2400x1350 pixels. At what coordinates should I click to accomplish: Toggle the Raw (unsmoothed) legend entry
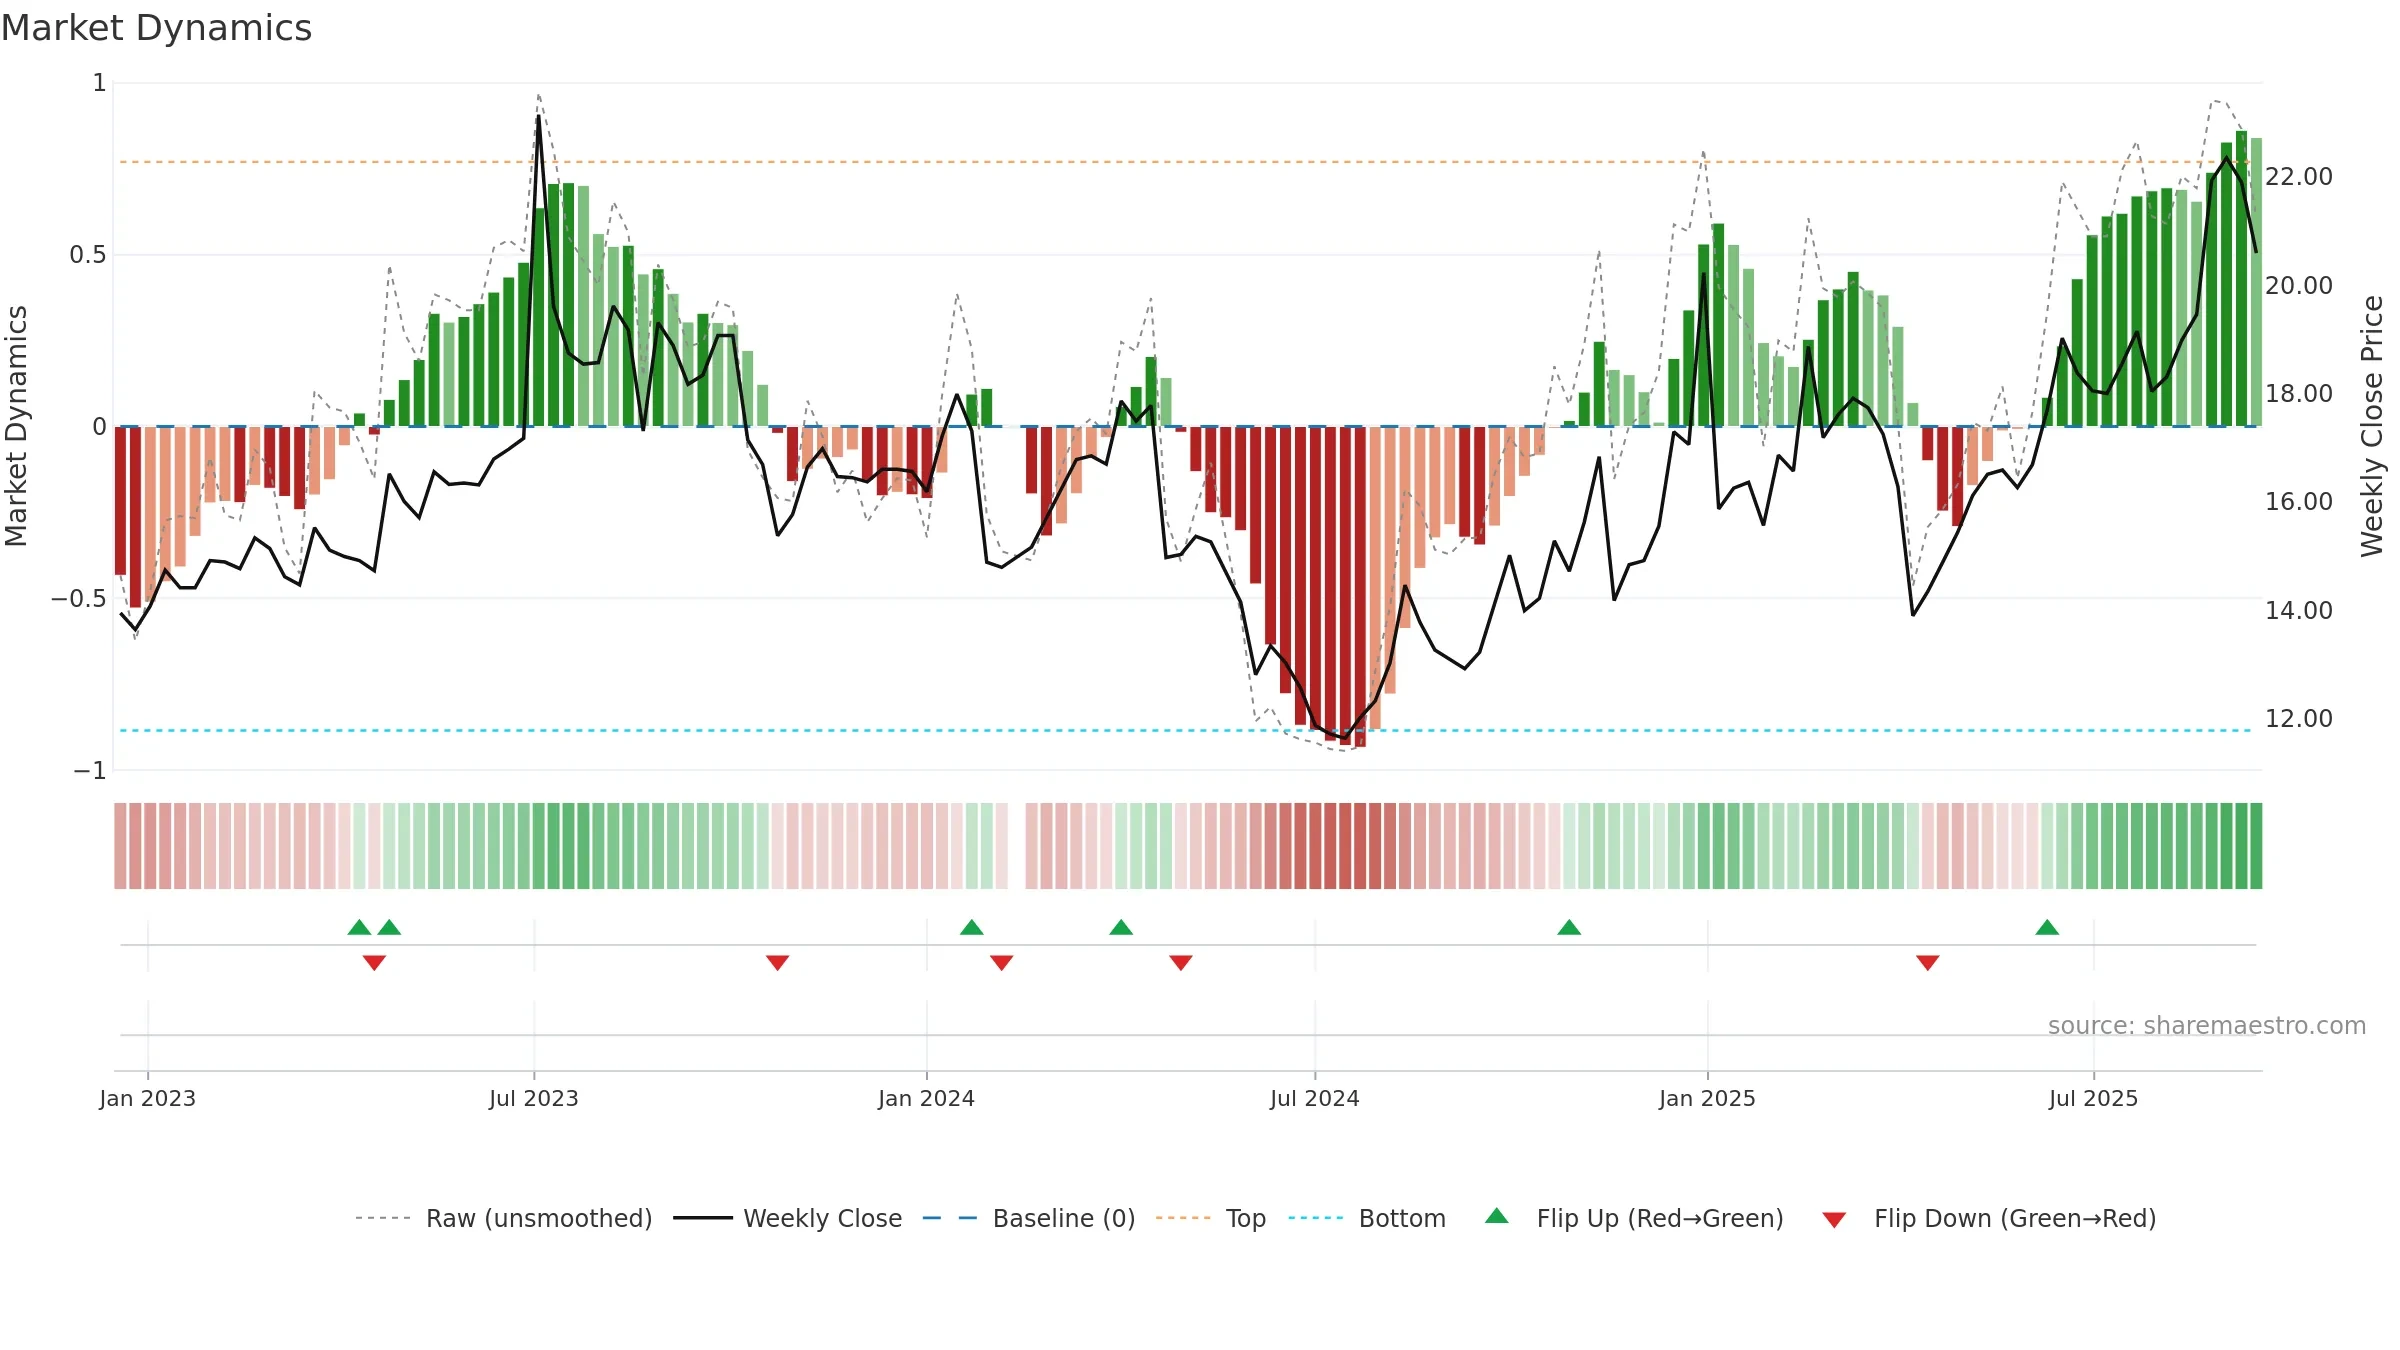click(x=503, y=1218)
